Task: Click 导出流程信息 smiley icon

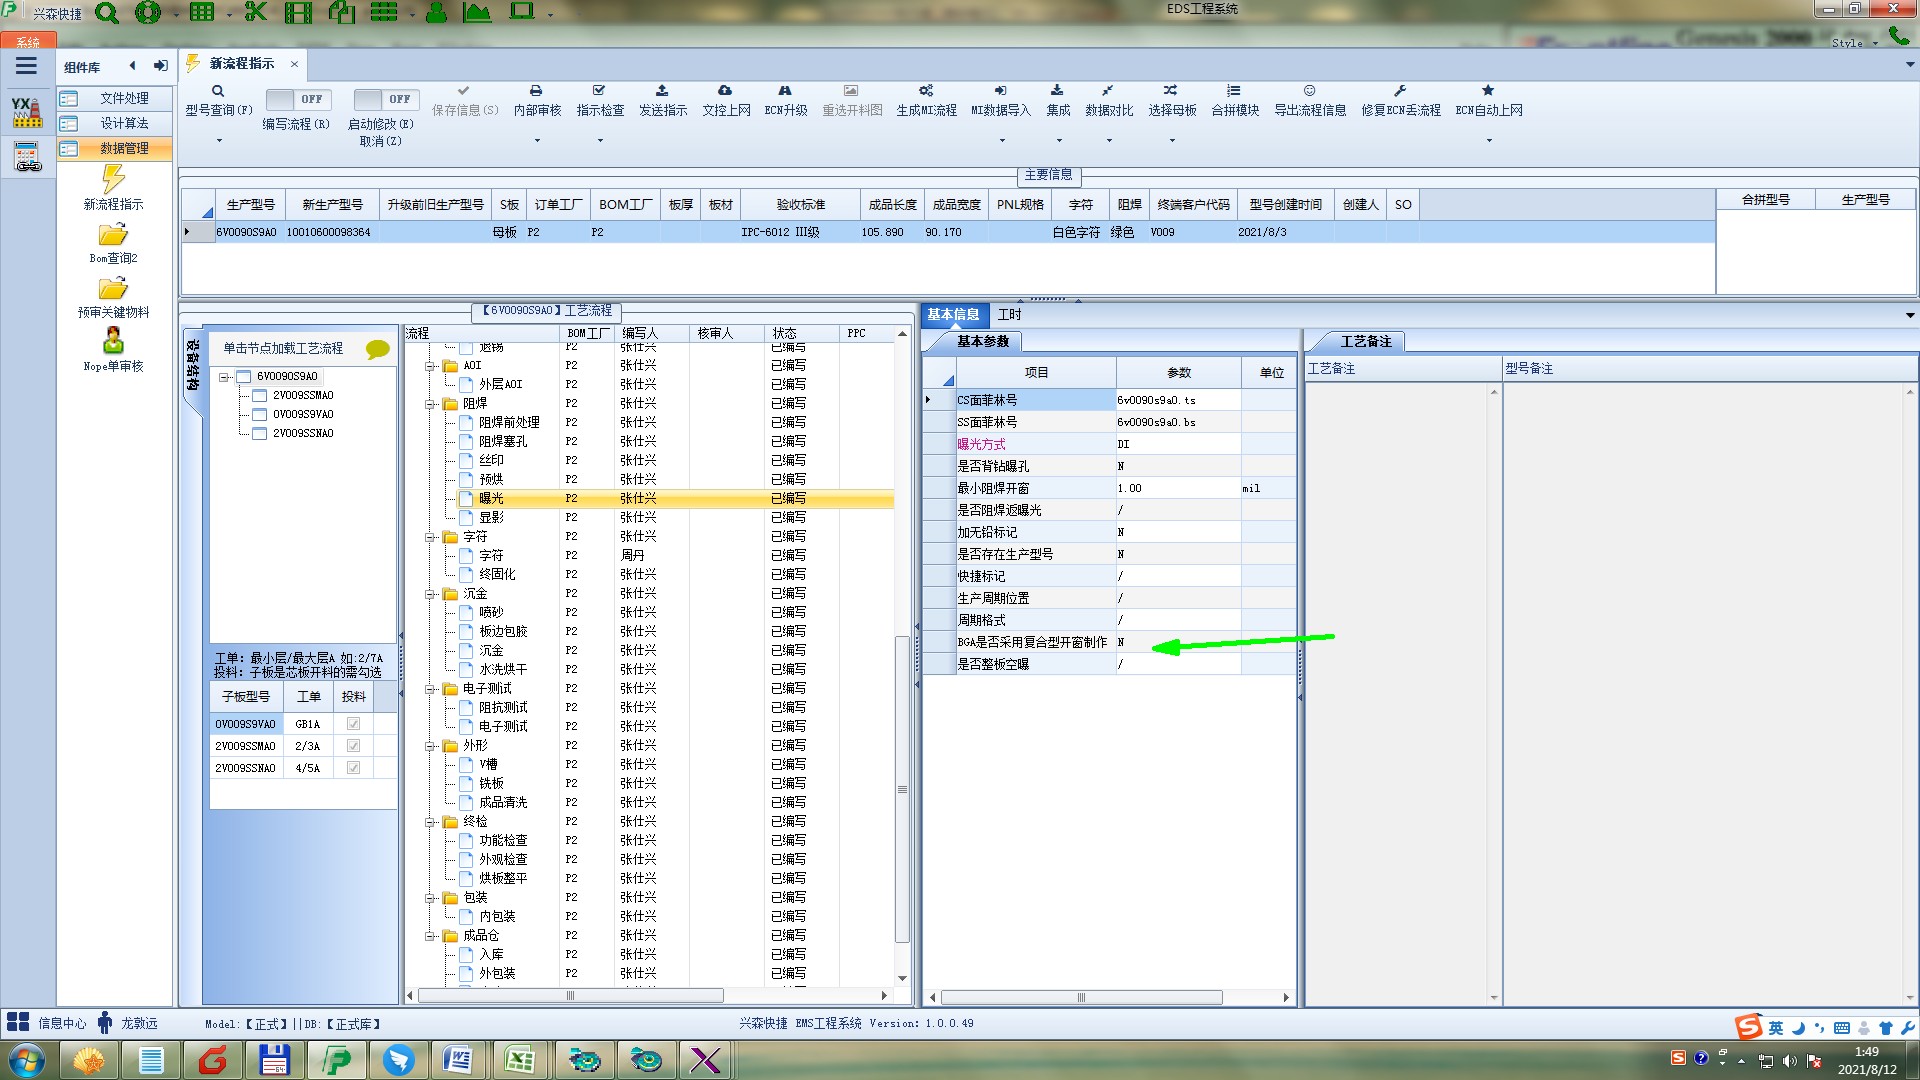Action: point(1309,91)
